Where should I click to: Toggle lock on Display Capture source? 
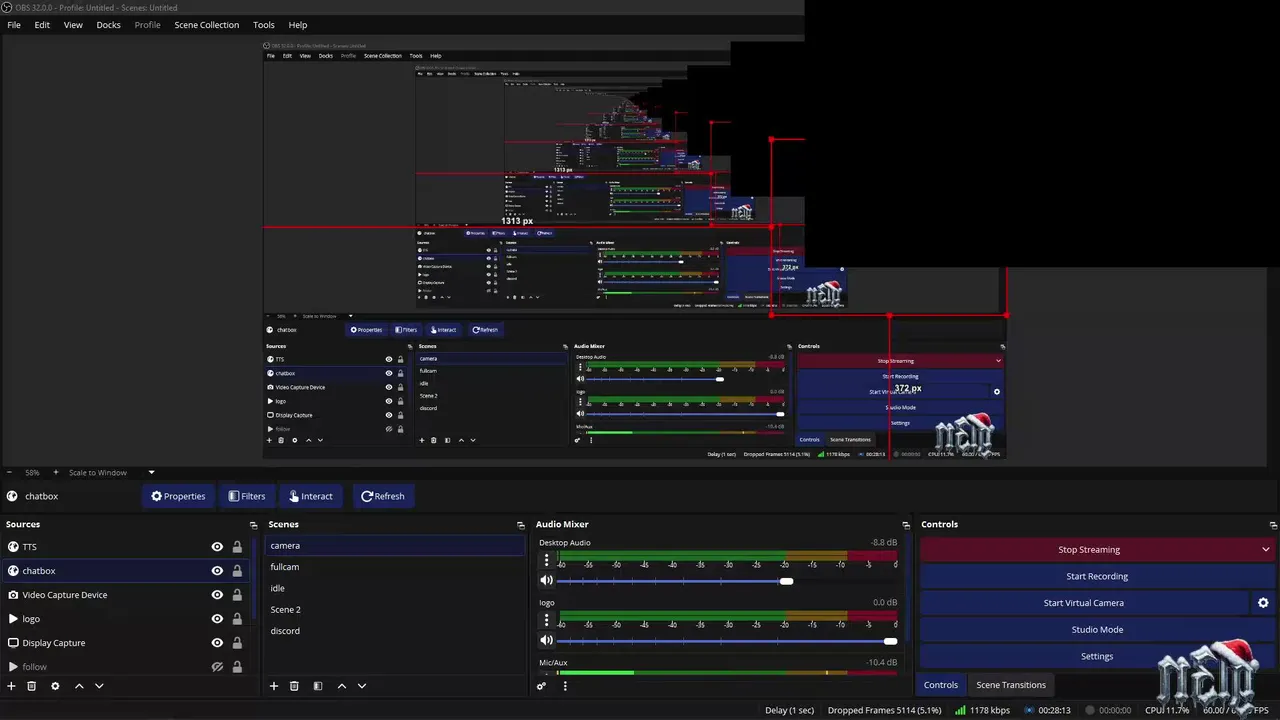(x=237, y=643)
